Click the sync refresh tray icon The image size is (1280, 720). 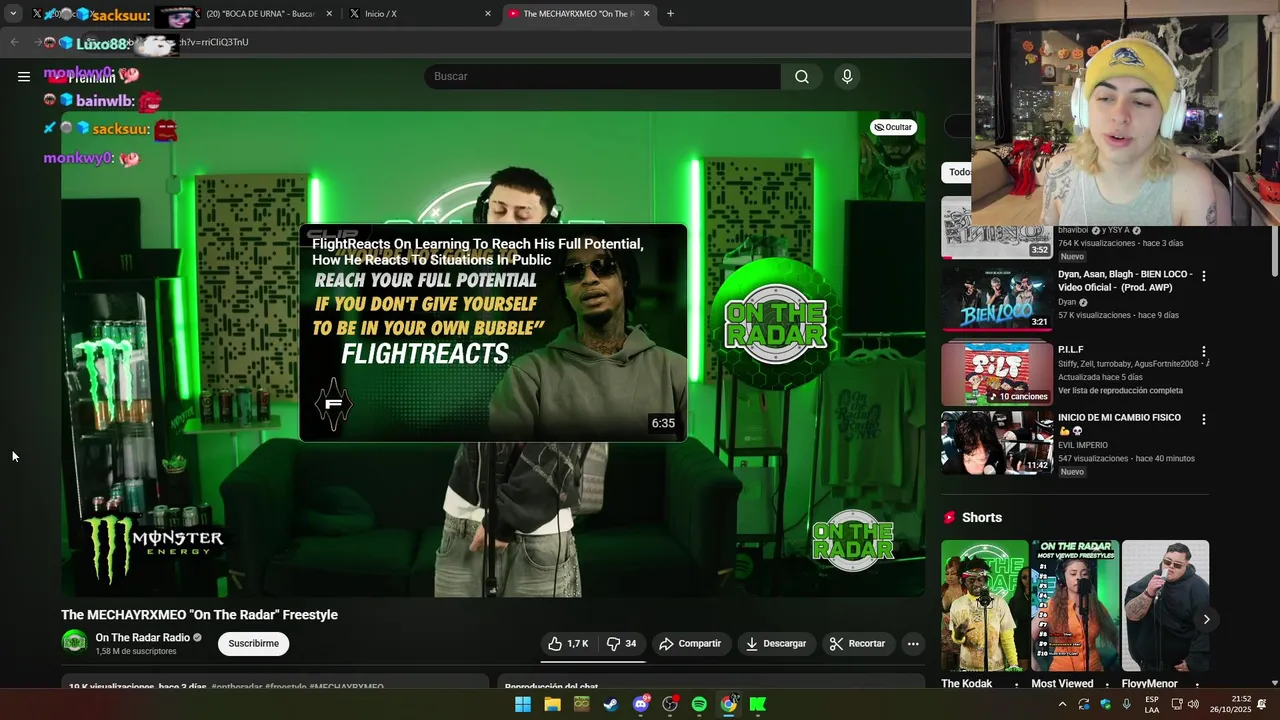click(1084, 704)
